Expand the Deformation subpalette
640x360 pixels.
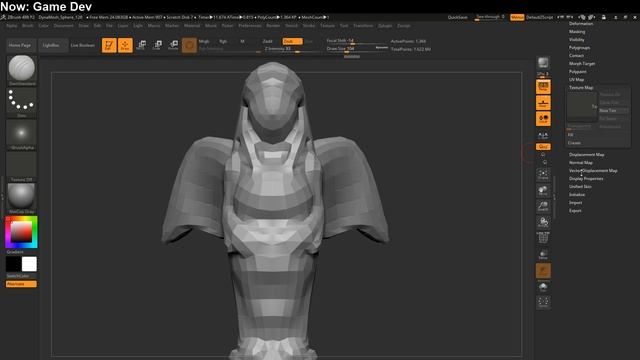click(581, 24)
